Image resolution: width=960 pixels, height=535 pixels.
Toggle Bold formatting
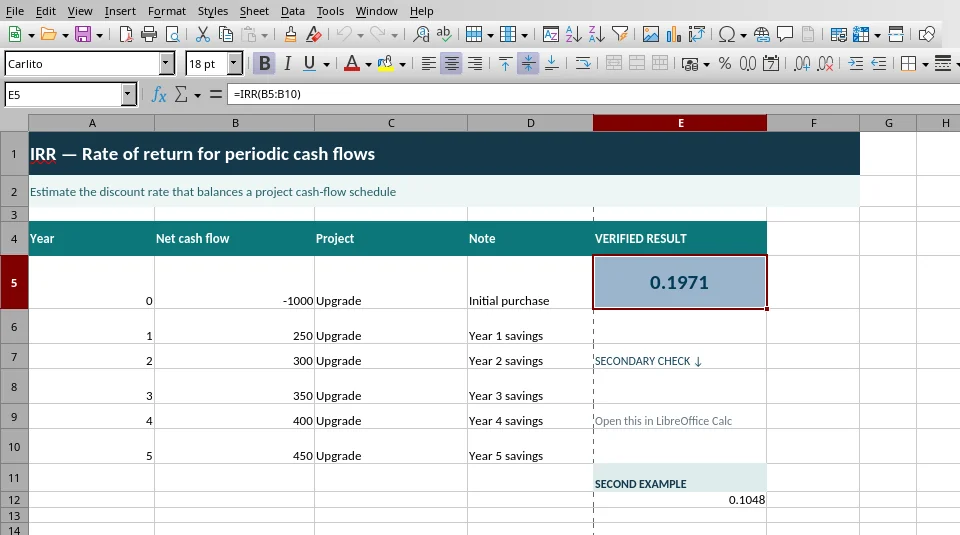pos(264,64)
